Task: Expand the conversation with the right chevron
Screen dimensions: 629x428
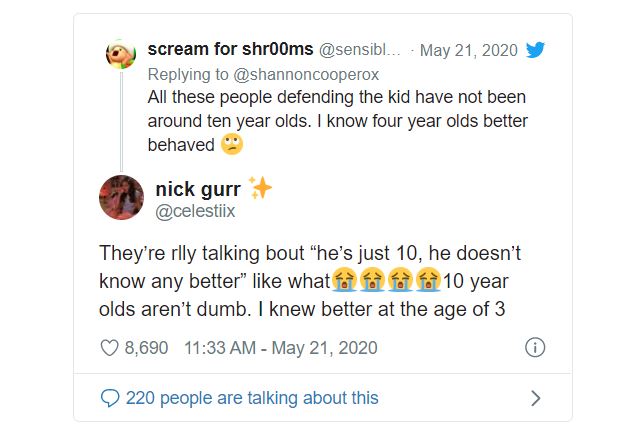Action: point(535,398)
